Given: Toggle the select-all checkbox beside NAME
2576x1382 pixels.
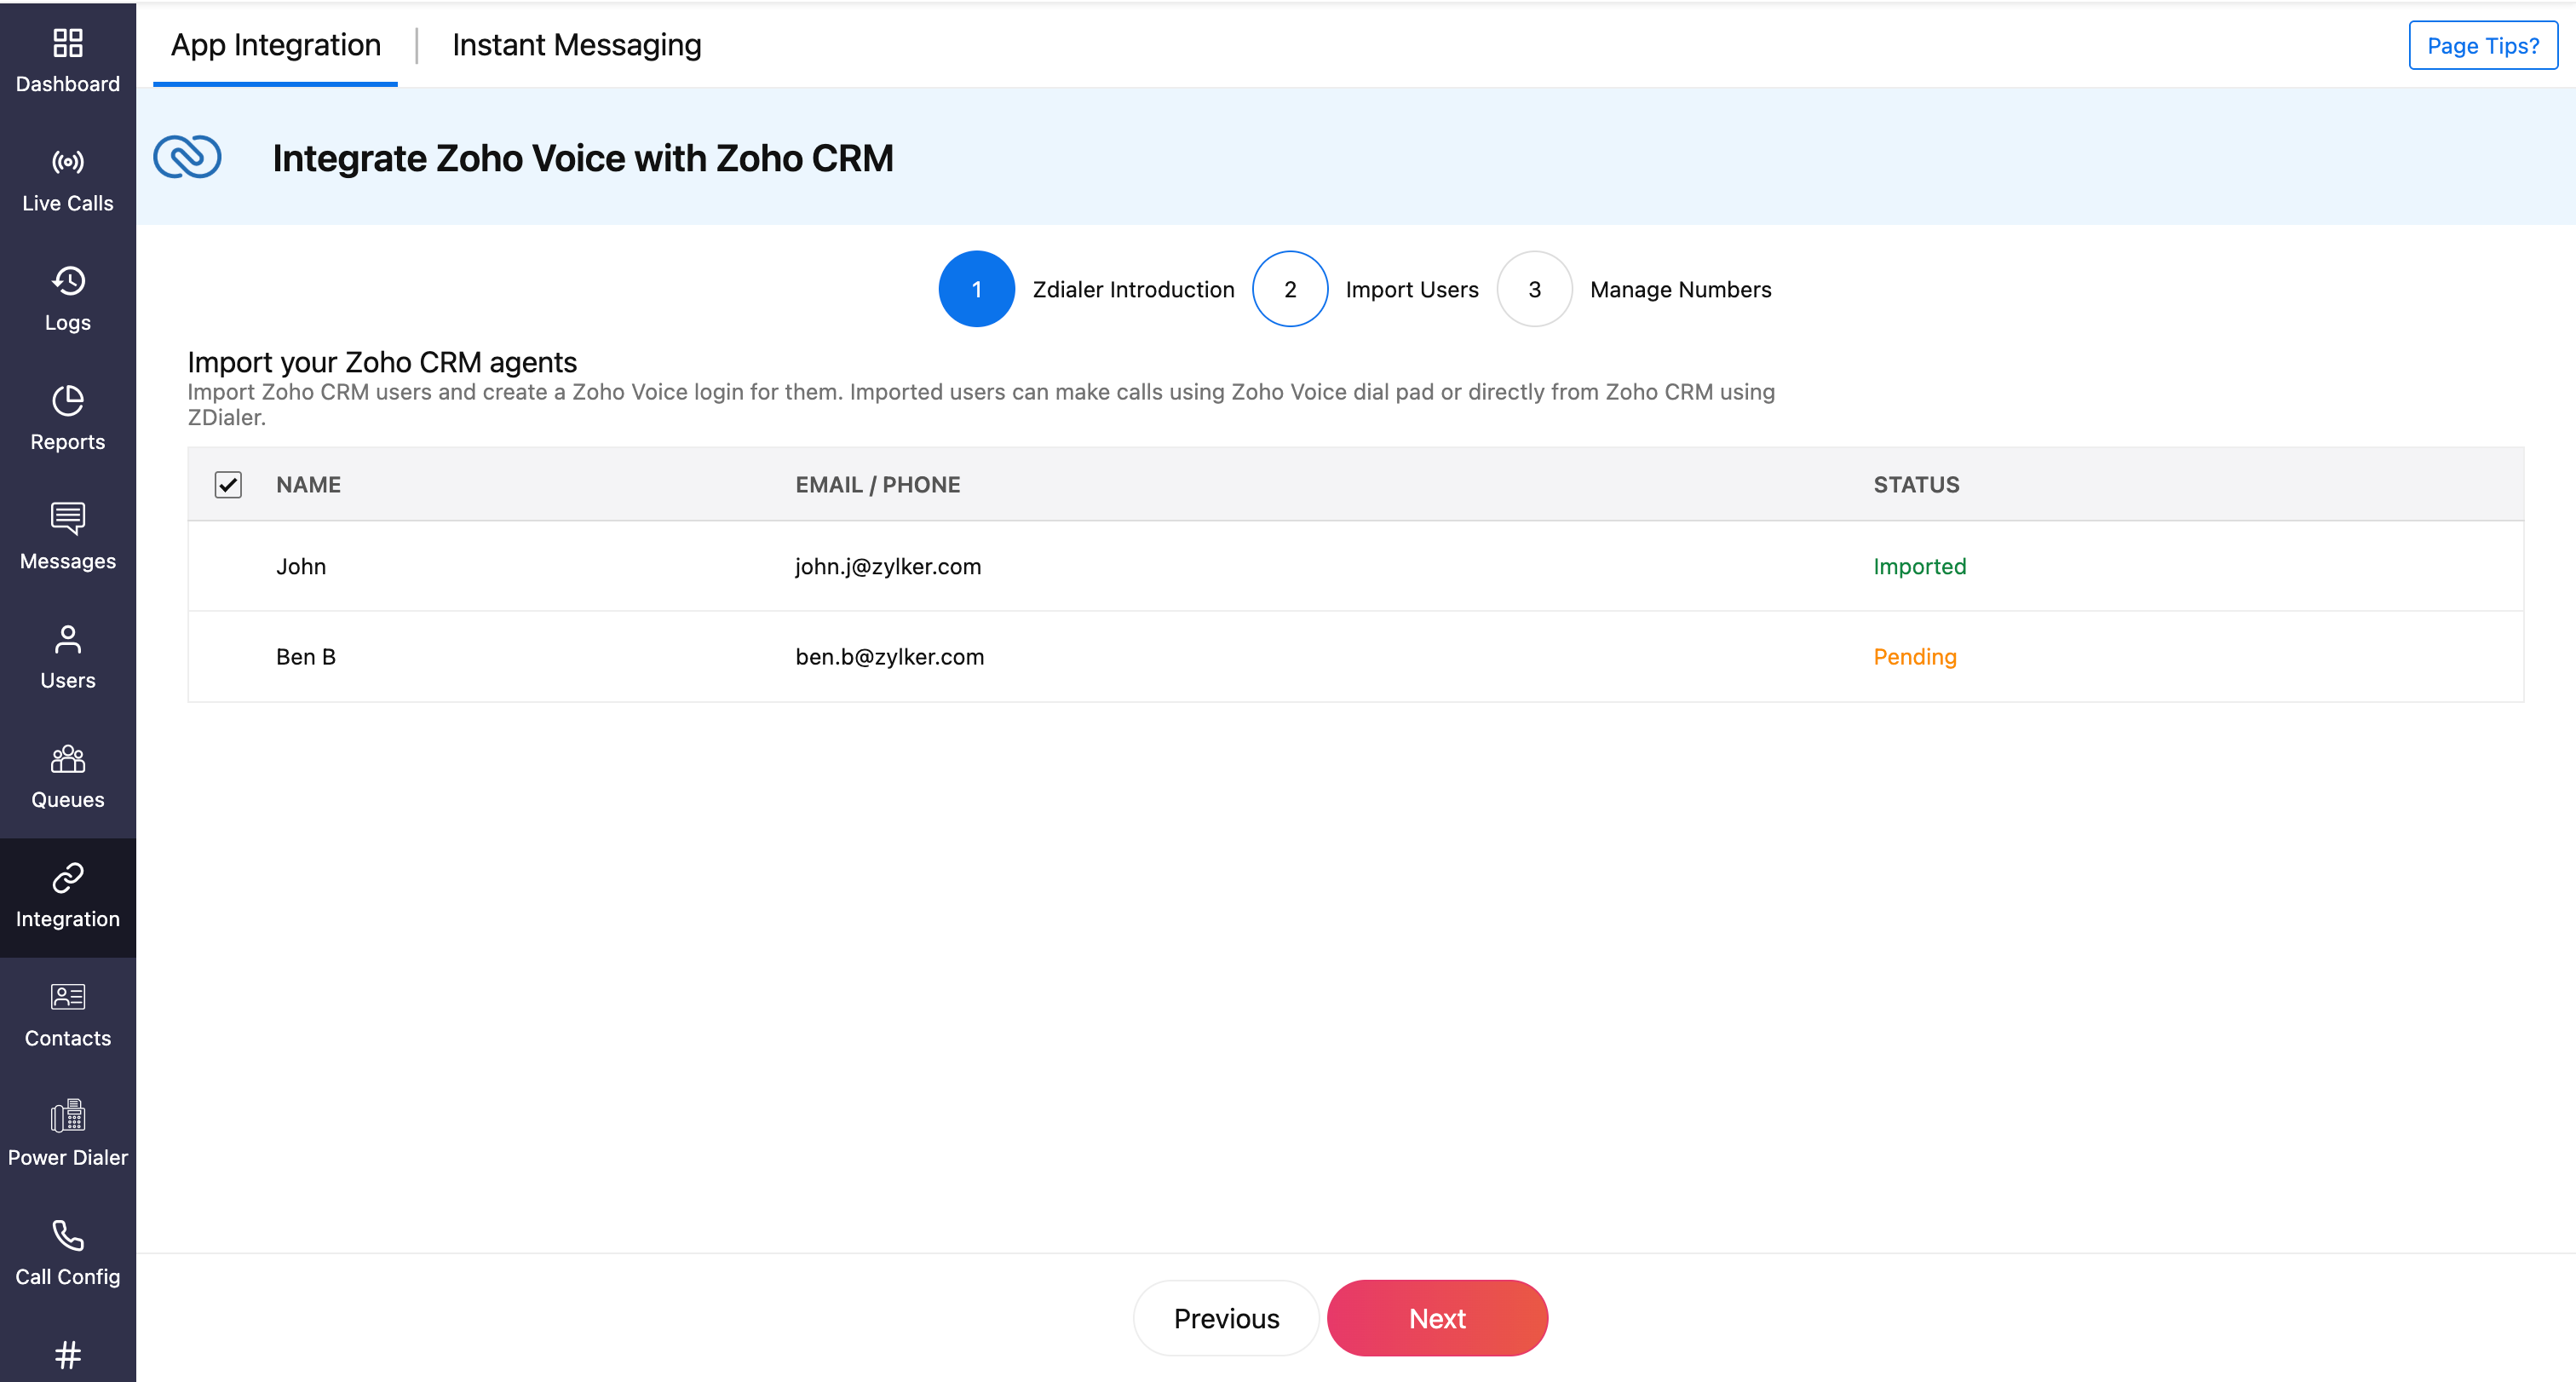Looking at the screenshot, I should (x=228, y=485).
